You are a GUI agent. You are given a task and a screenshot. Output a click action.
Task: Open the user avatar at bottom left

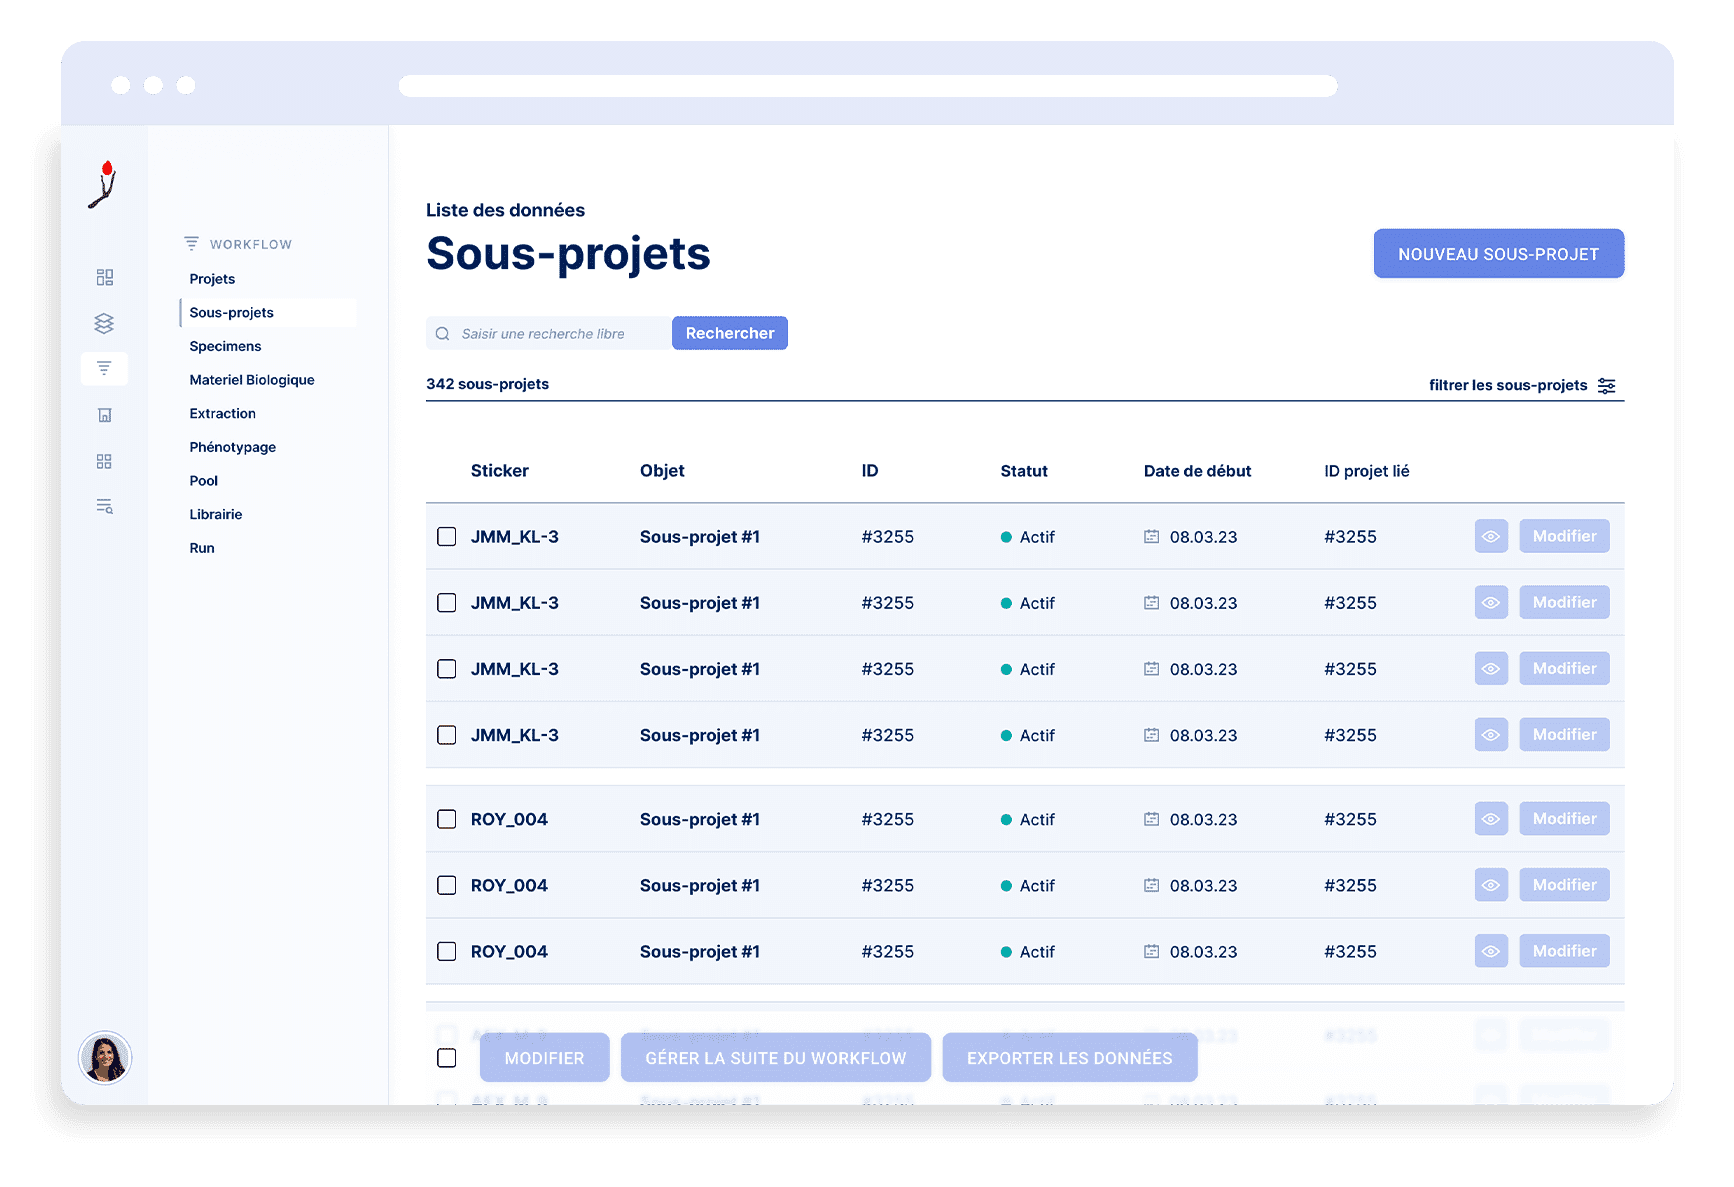click(104, 1057)
